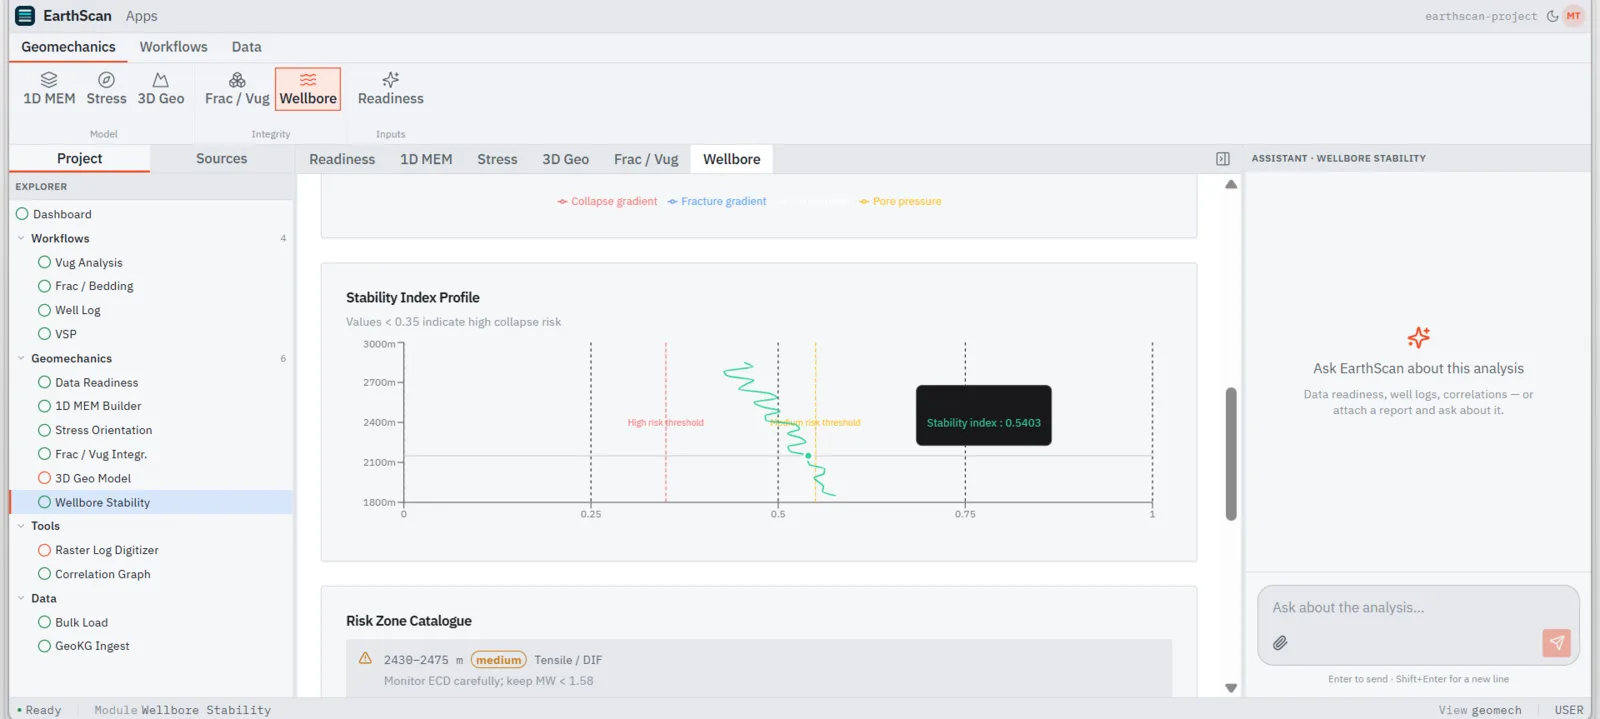Viewport: 1600px width, 719px height.
Task: Select the Stress compass tool
Action: coord(106,89)
